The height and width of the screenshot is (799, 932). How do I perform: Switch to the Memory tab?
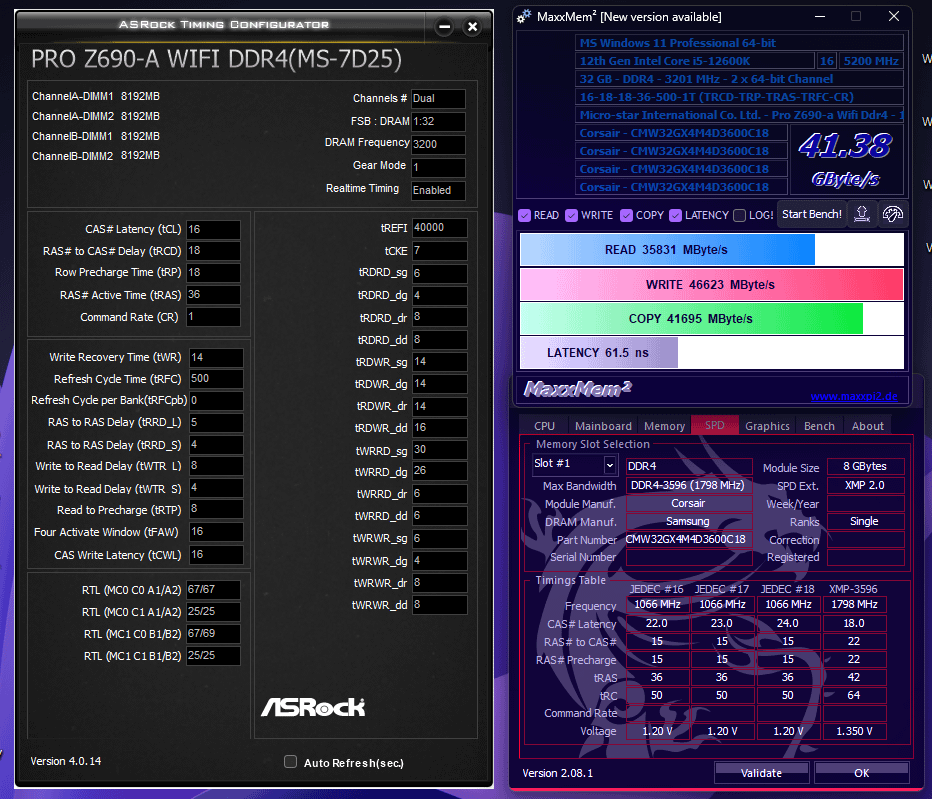[x=665, y=426]
